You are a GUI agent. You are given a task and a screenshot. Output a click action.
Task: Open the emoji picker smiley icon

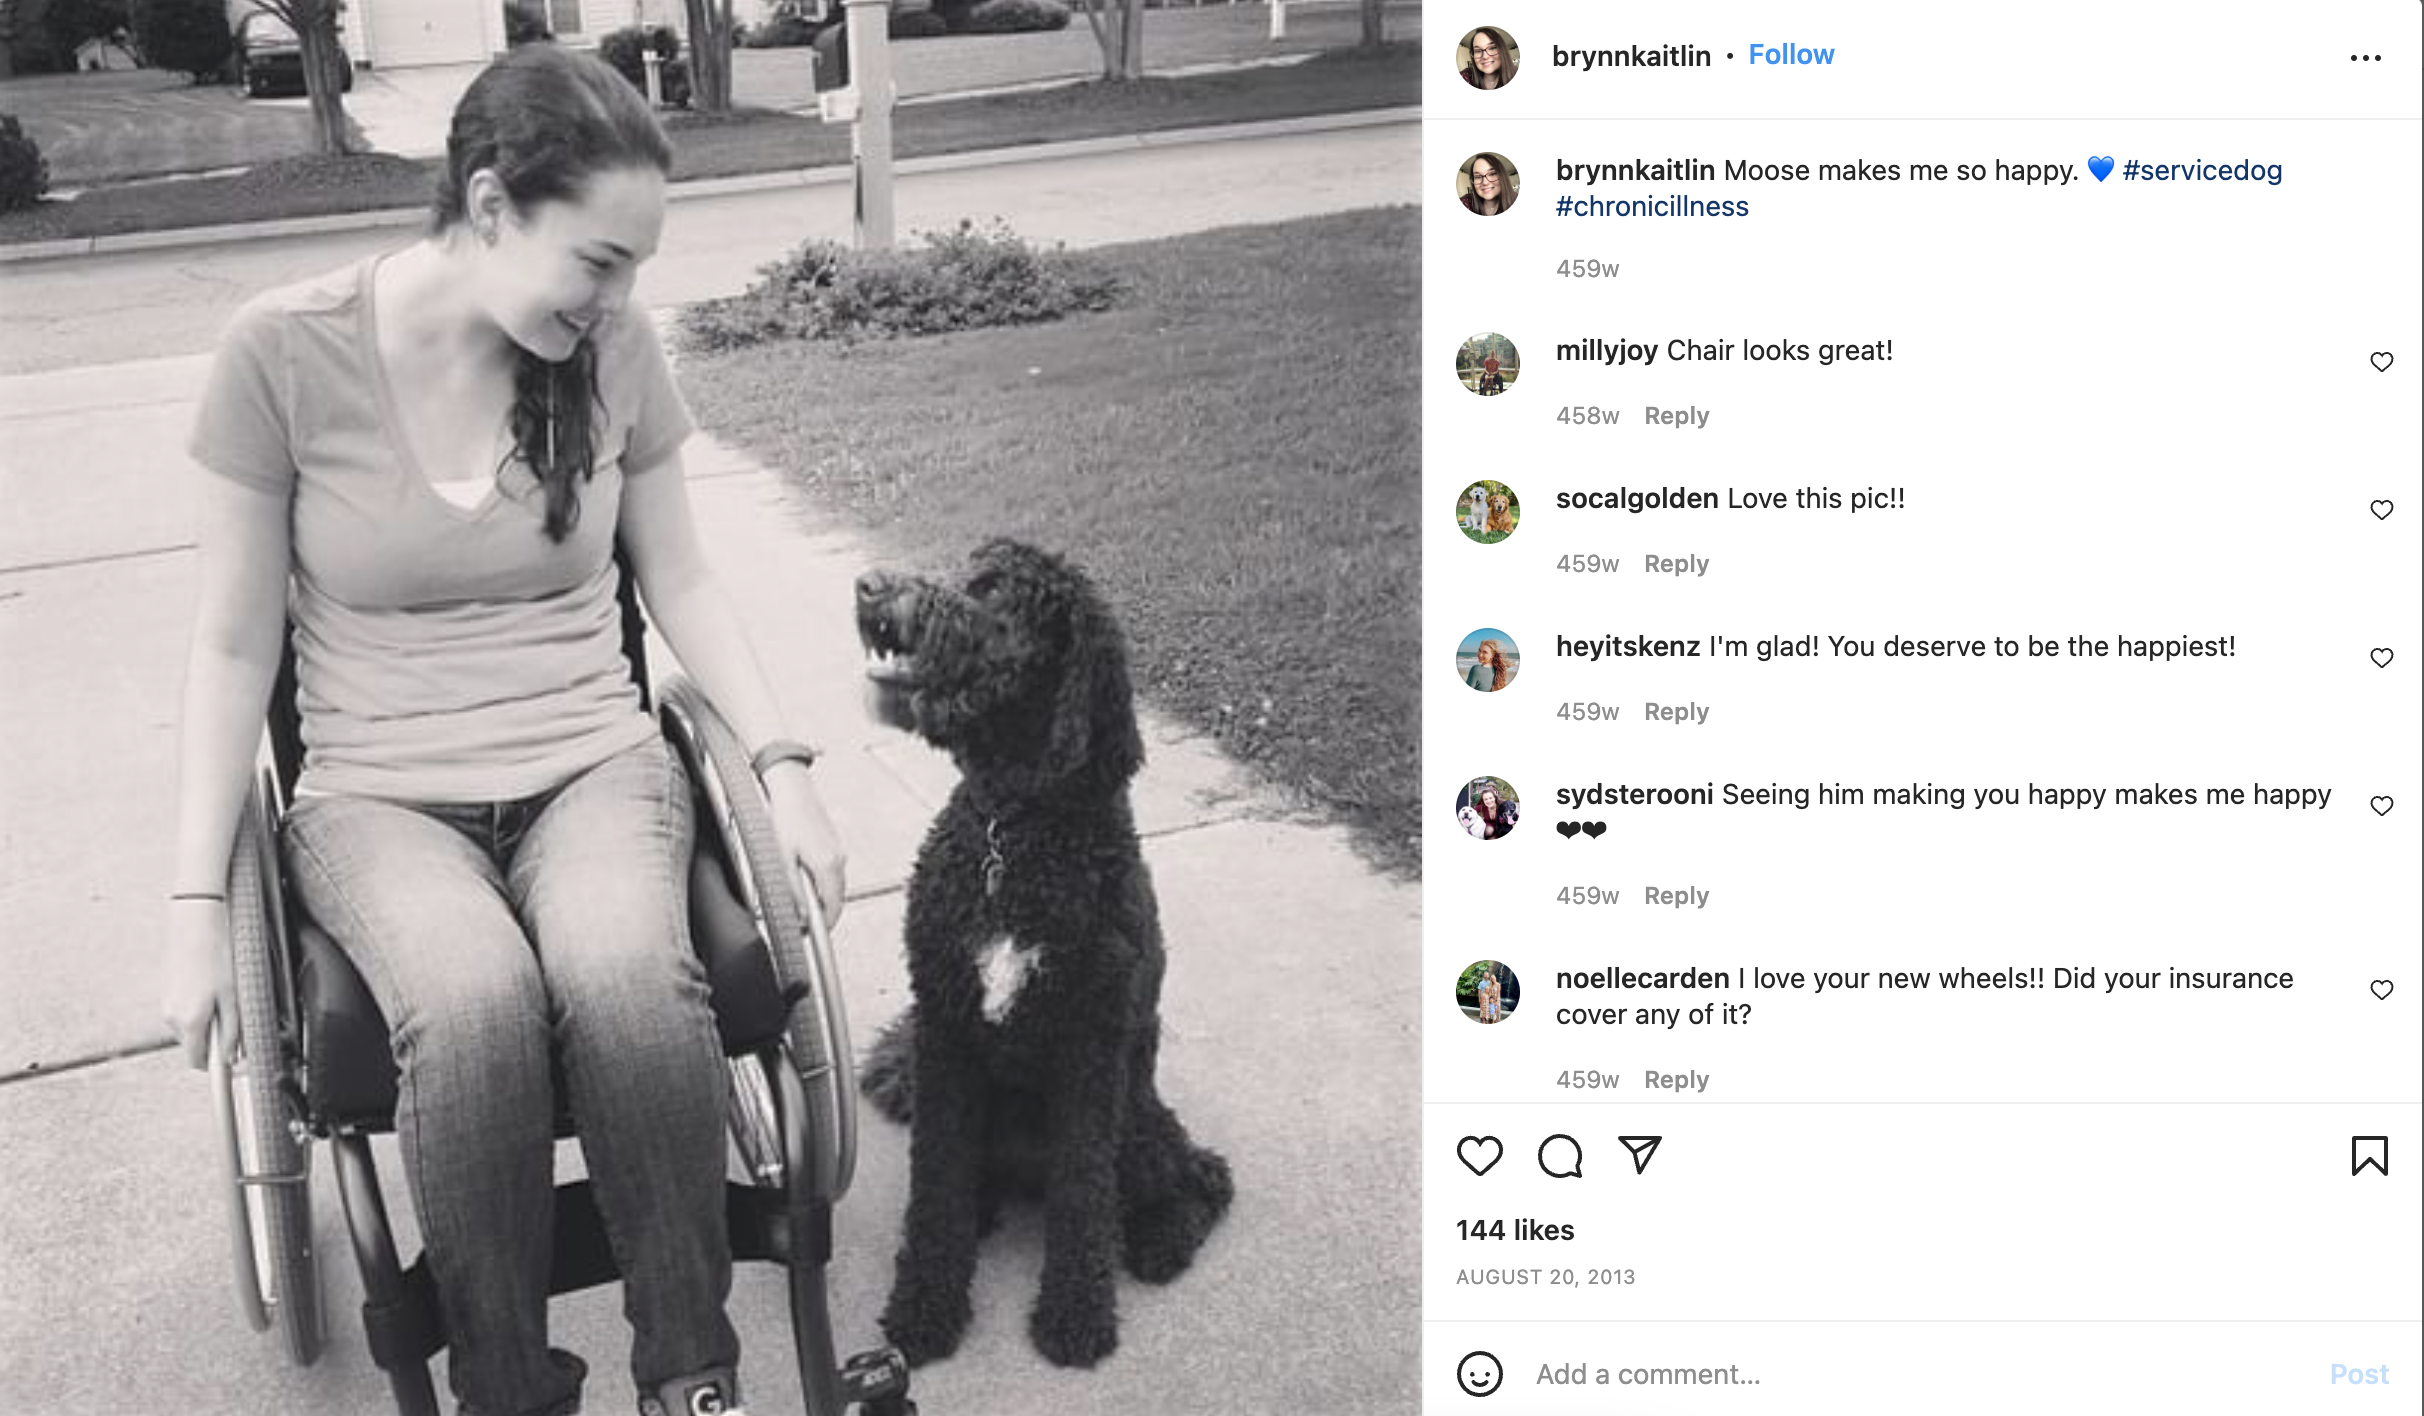coord(1480,1374)
